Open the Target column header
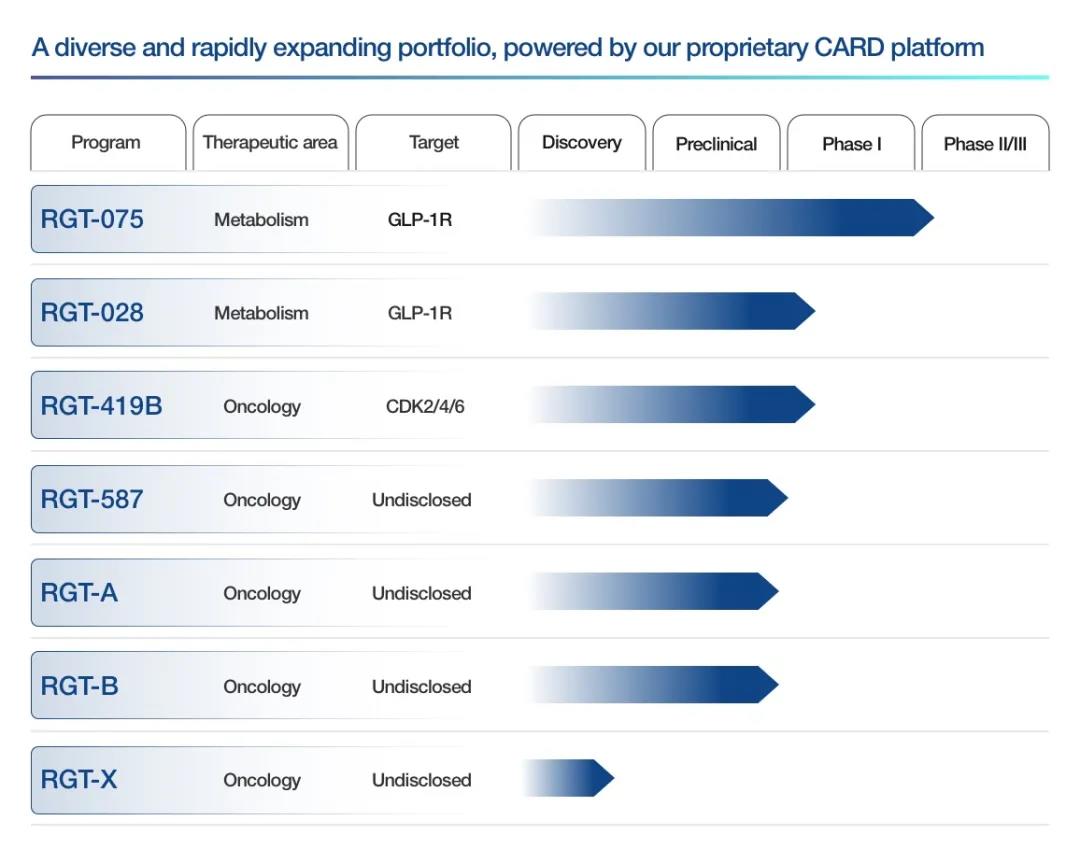The height and width of the screenshot is (863, 1080). [433, 143]
